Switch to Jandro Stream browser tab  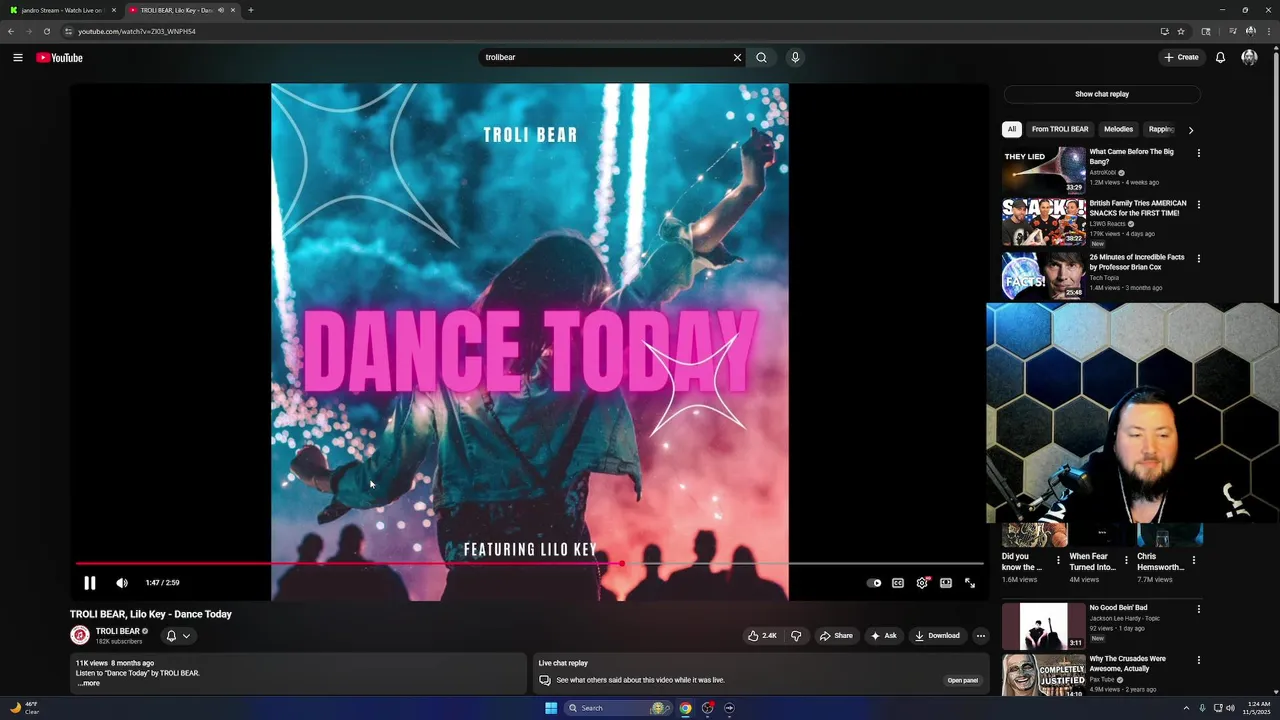pyautogui.click(x=63, y=10)
